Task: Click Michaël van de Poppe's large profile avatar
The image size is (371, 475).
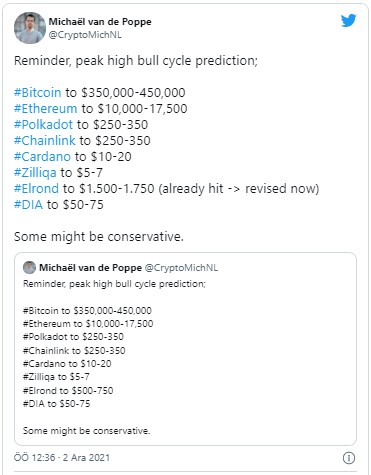Action: pyautogui.click(x=30, y=28)
